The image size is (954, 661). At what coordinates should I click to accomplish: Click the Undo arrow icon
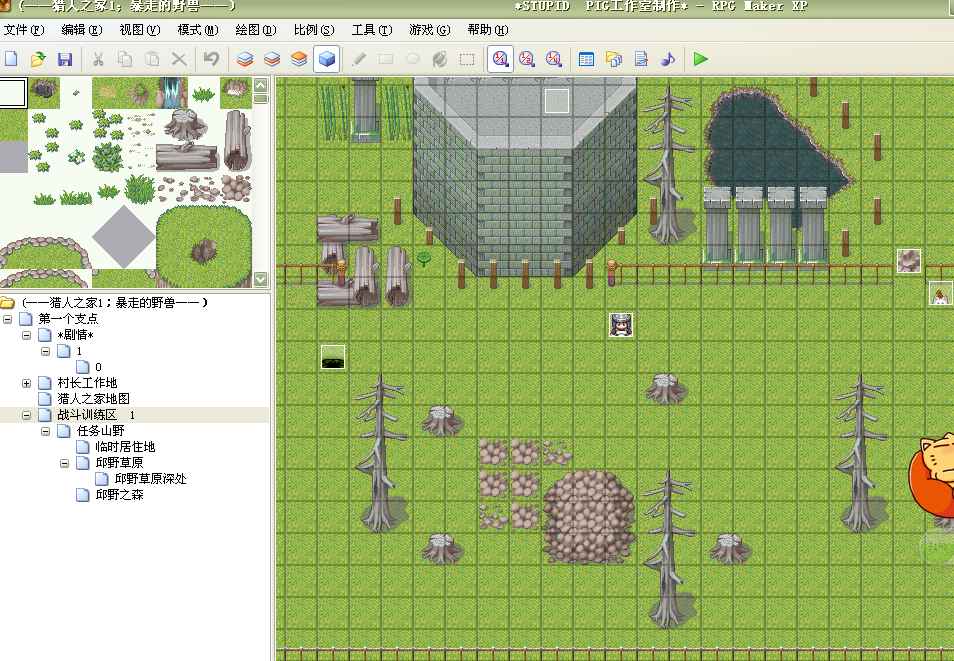[x=211, y=59]
